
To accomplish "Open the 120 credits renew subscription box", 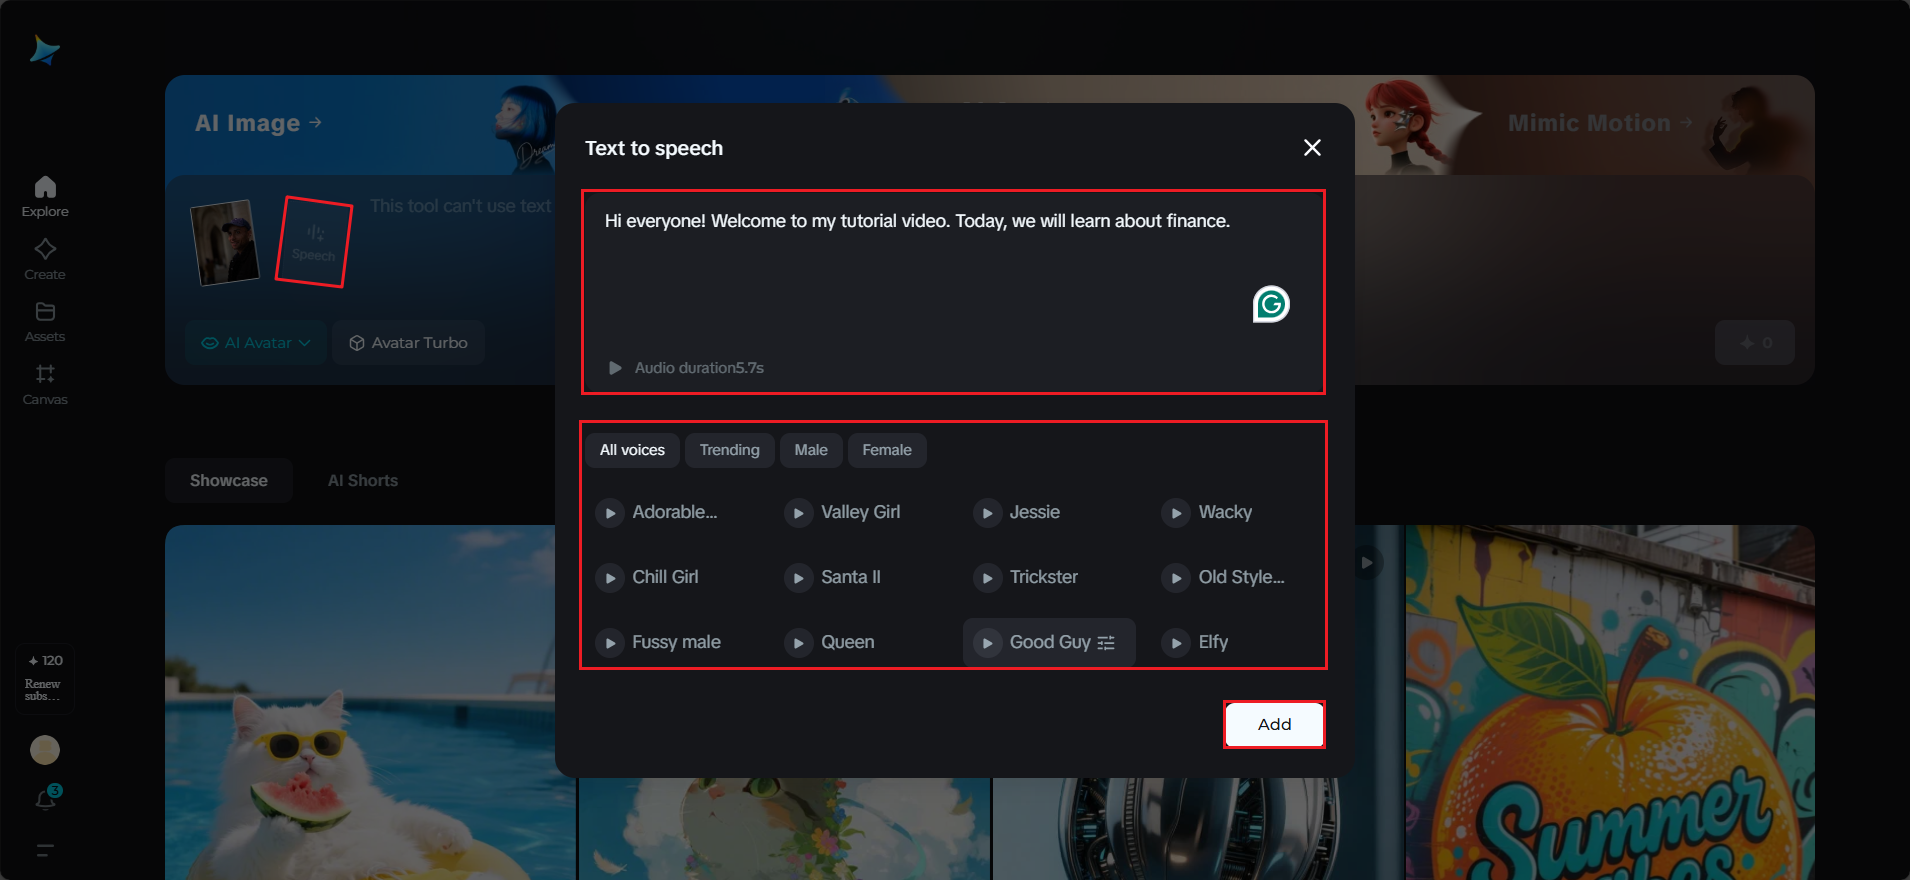I will coord(45,679).
